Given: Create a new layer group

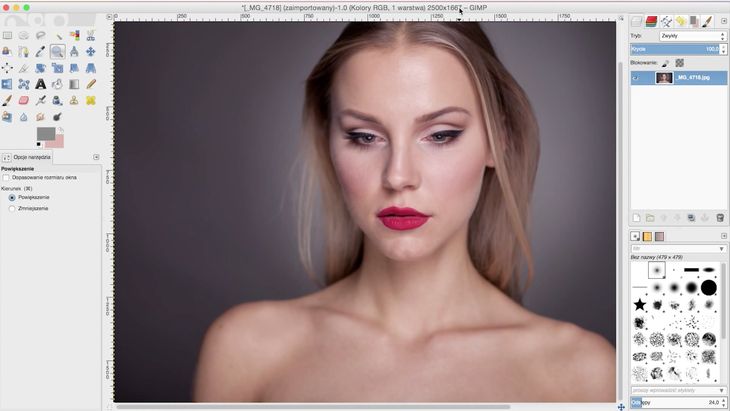Looking at the screenshot, I should coord(650,218).
